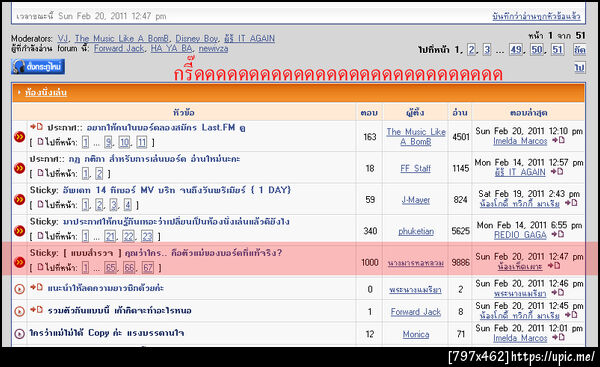
Task: Open last poster REDIO GAGA profile
Action: tap(520, 235)
